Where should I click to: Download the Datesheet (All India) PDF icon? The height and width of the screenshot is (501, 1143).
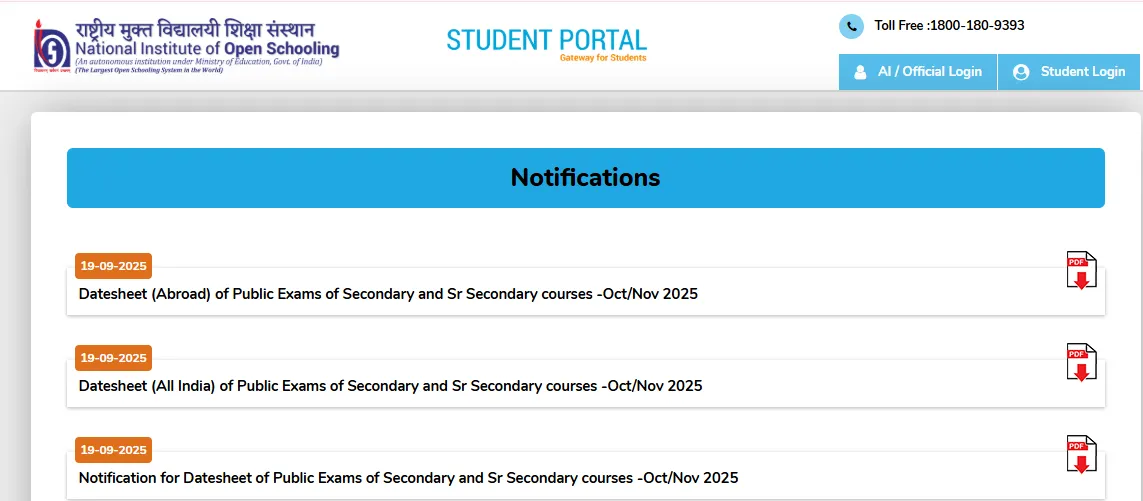[x=1081, y=362]
